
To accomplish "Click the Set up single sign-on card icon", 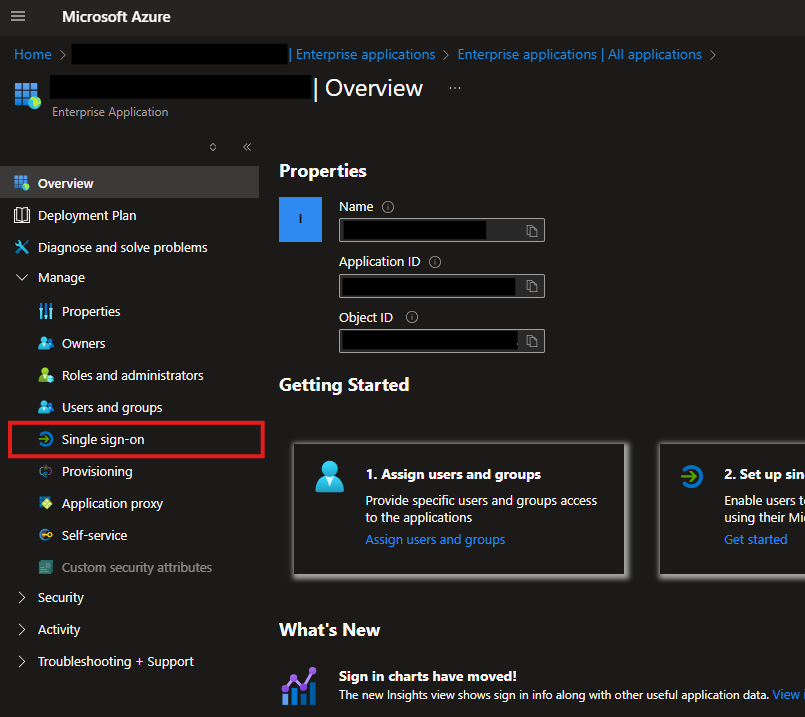I will [692, 476].
